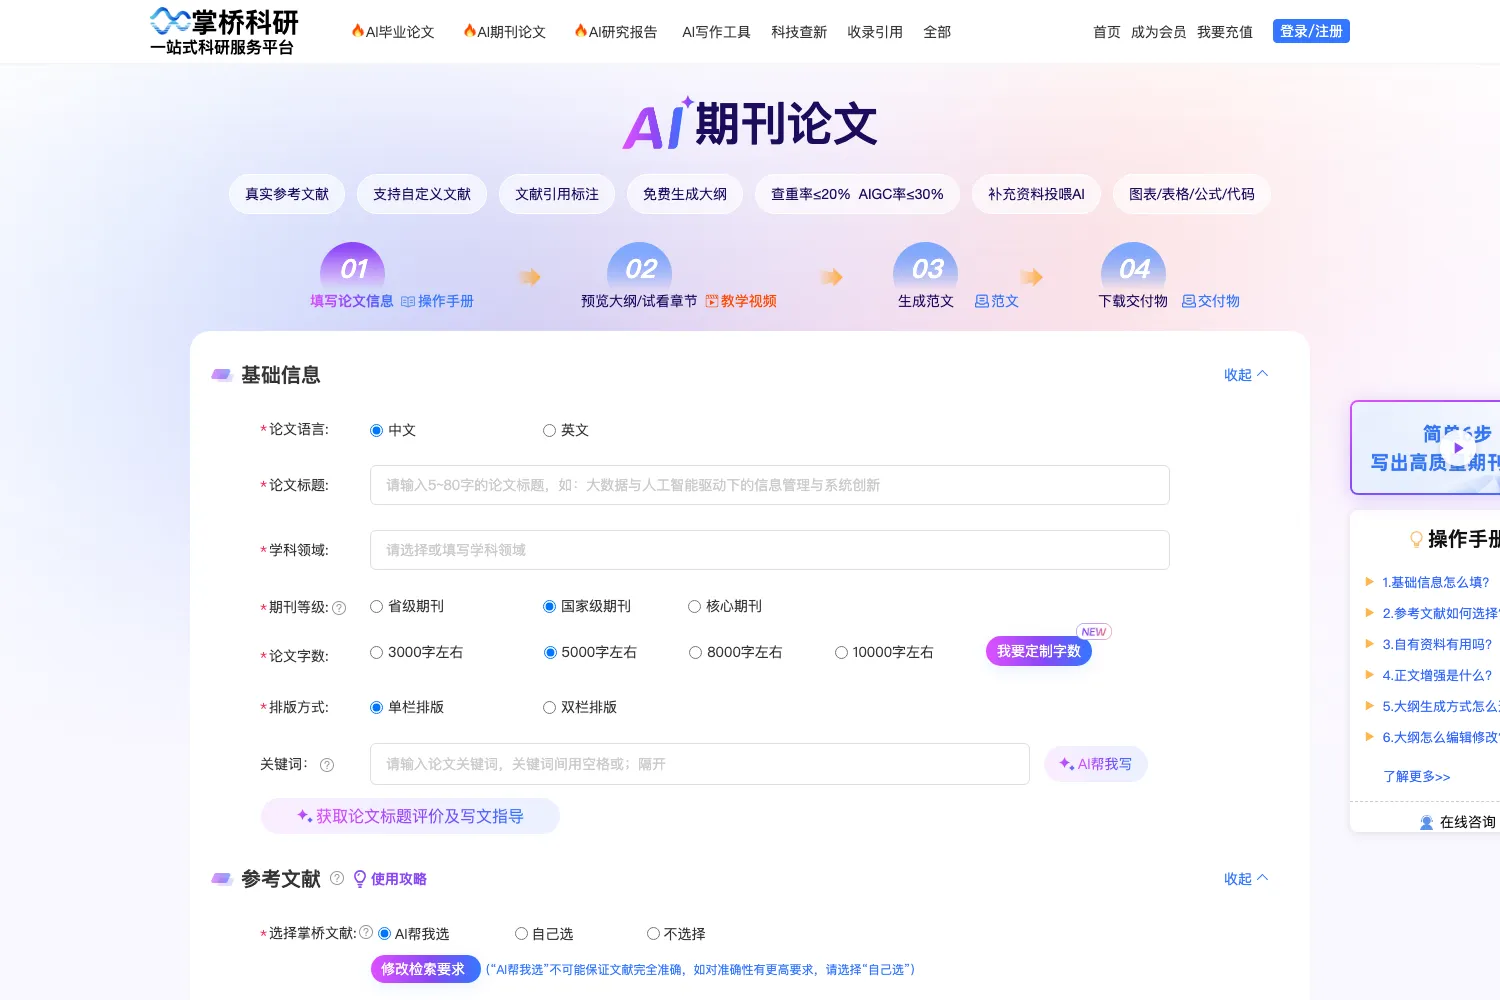Click the 补充资料投喂AI feature tag
1500x1000 pixels.
pyautogui.click(x=1036, y=194)
